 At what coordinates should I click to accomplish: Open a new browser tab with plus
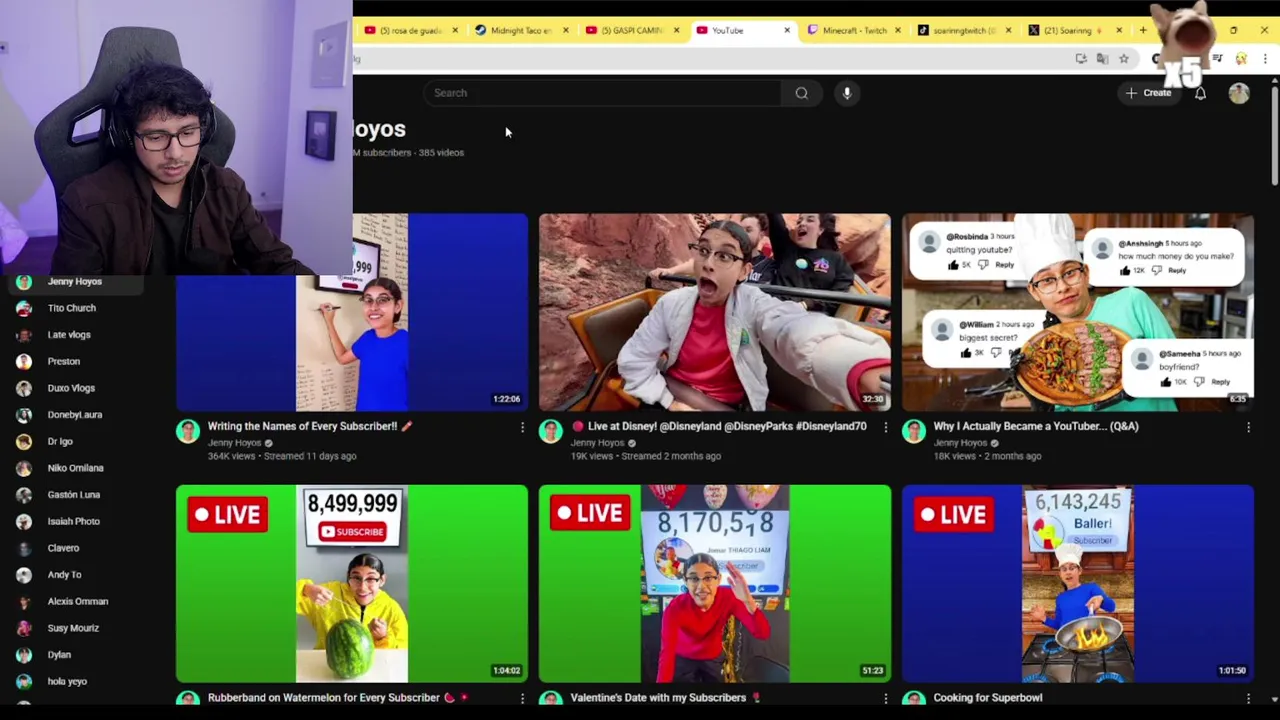tap(1143, 30)
